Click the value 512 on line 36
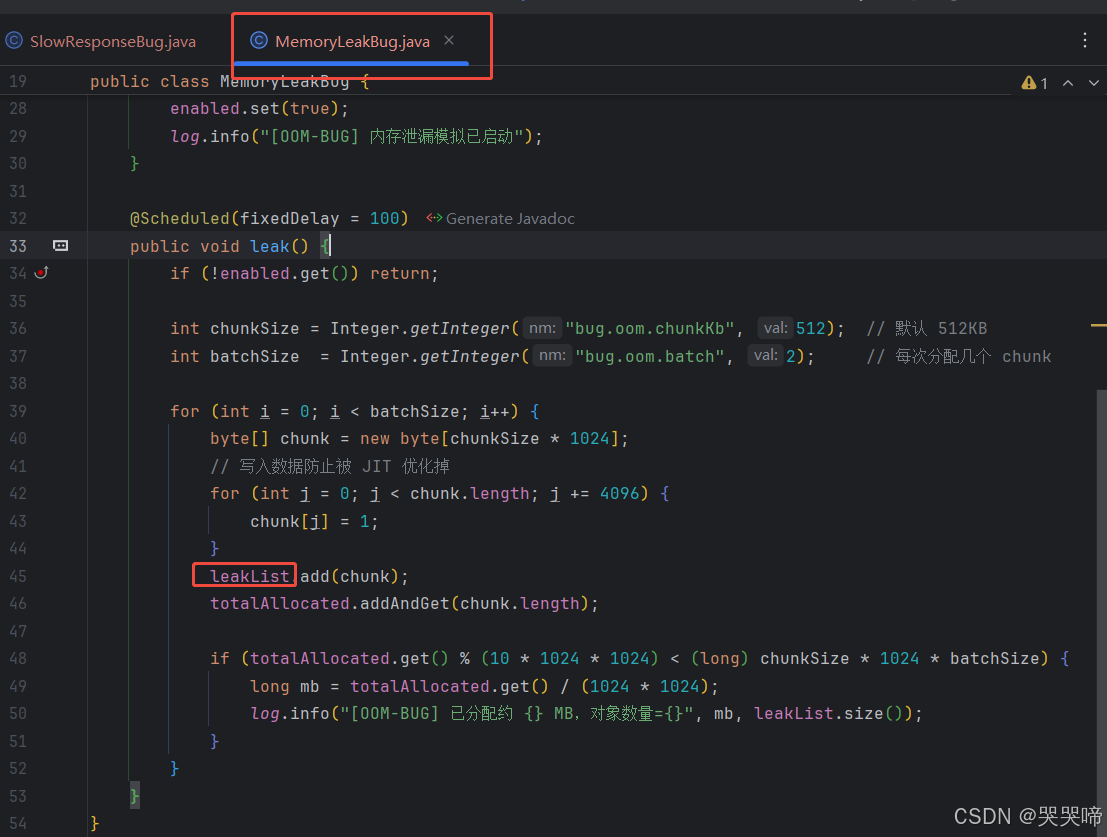Viewport: 1107px width, 837px height. tap(810, 329)
